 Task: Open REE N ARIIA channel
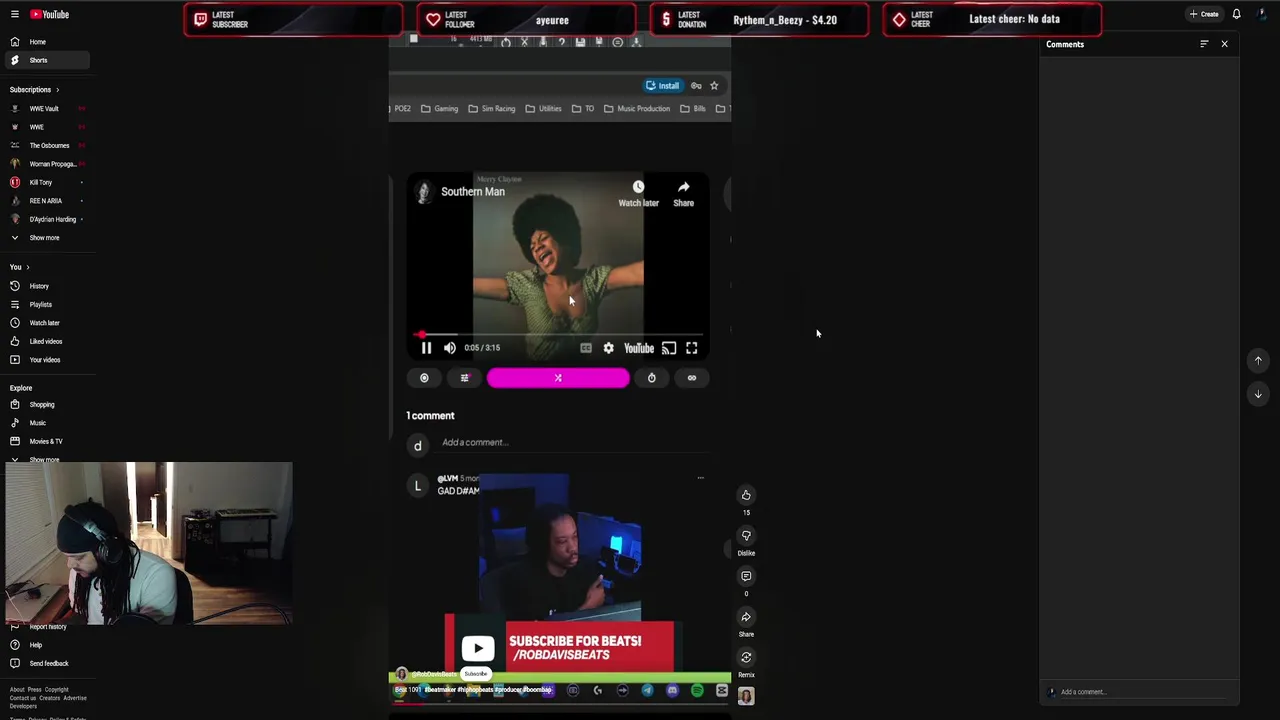45,201
